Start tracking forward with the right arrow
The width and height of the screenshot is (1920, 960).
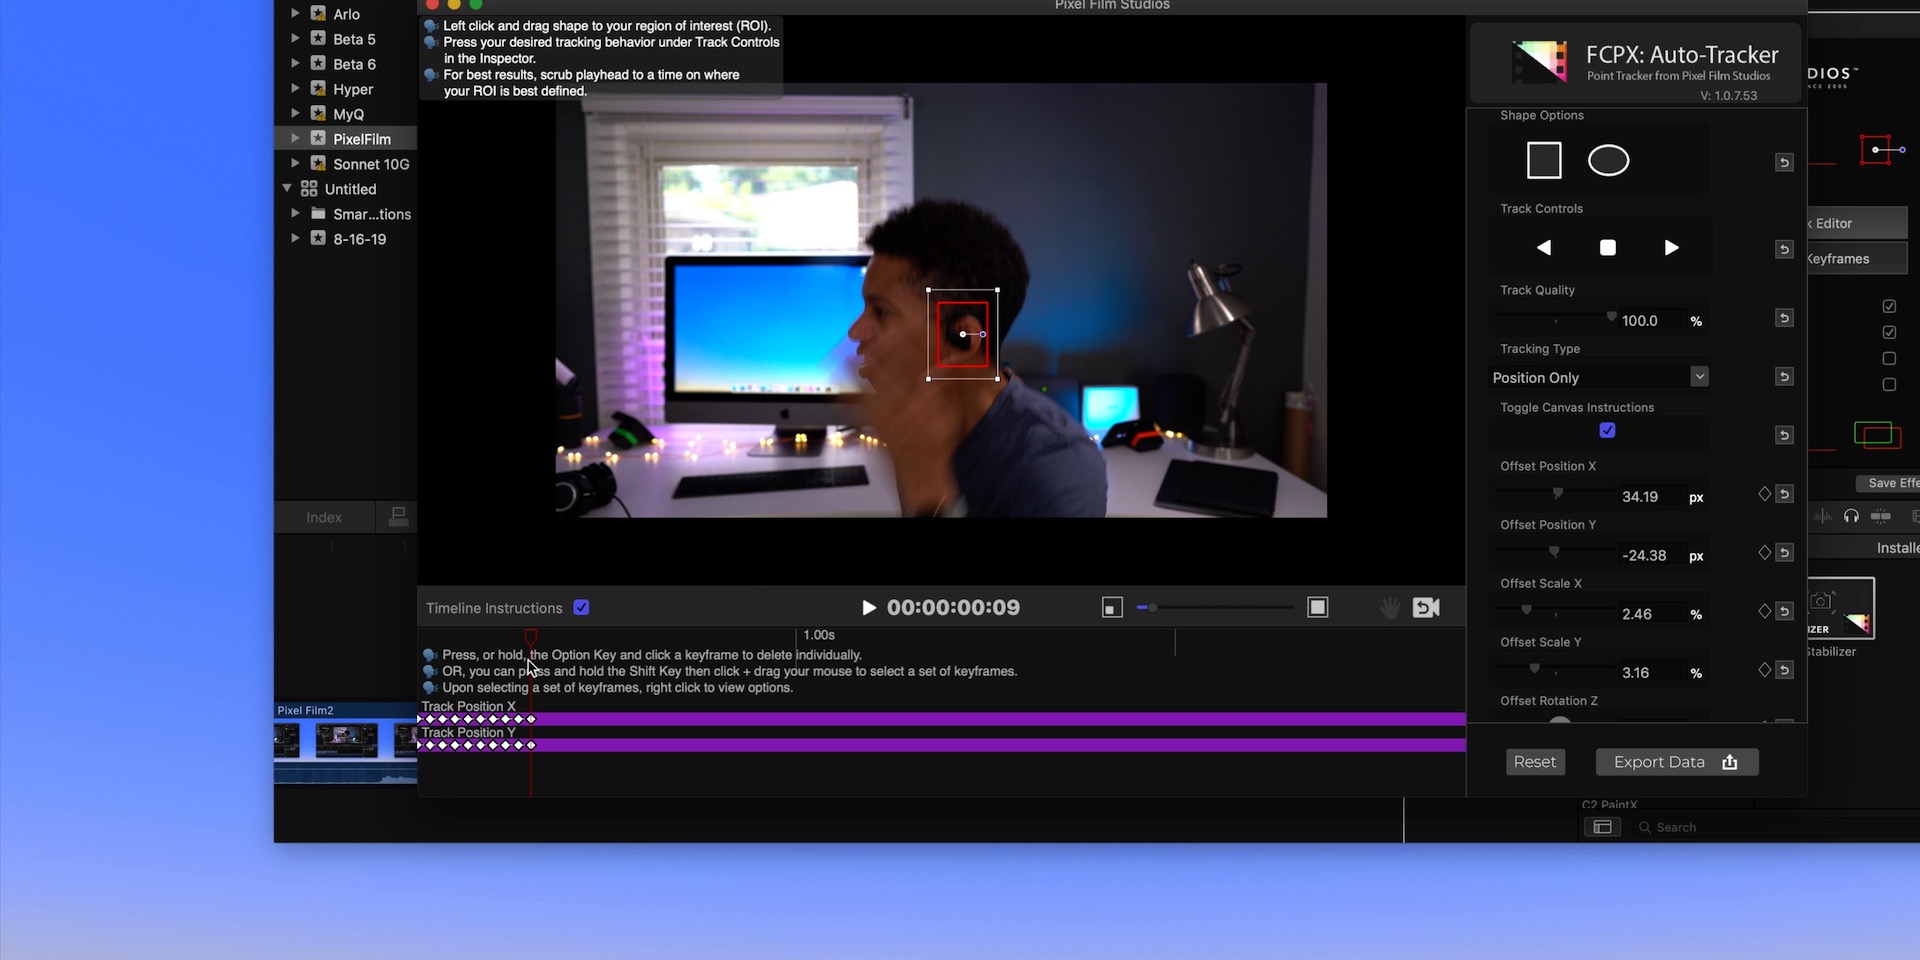click(x=1671, y=247)
